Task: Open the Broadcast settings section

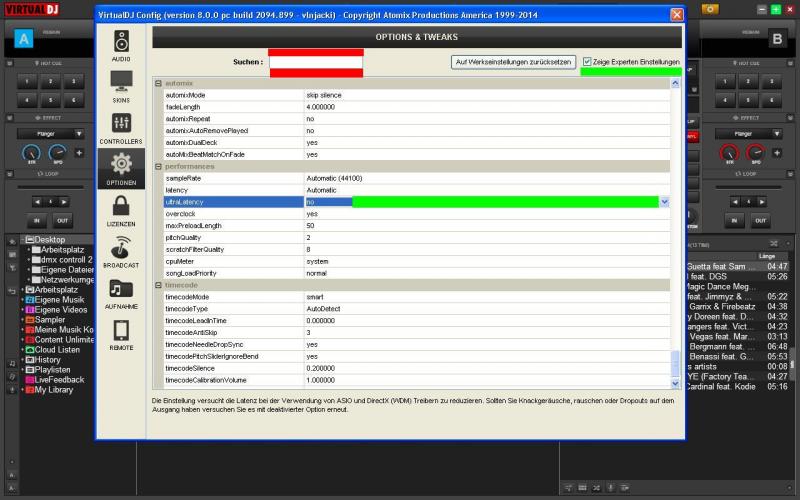Action: (x=121, y=252)
